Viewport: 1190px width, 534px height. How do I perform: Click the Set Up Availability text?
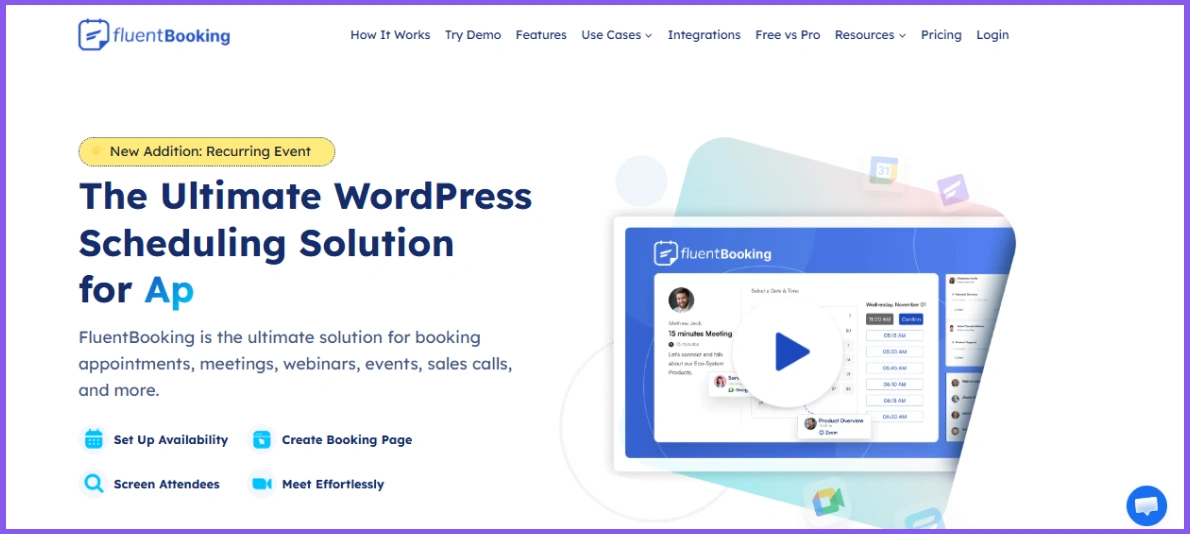click(171, 440)
